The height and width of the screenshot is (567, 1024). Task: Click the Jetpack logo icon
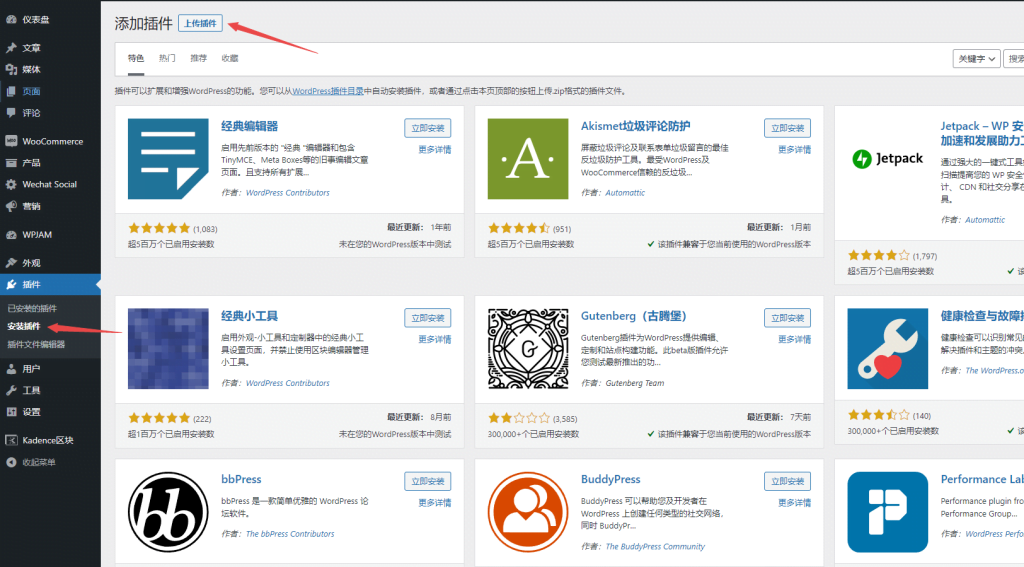tap(888, 158)
